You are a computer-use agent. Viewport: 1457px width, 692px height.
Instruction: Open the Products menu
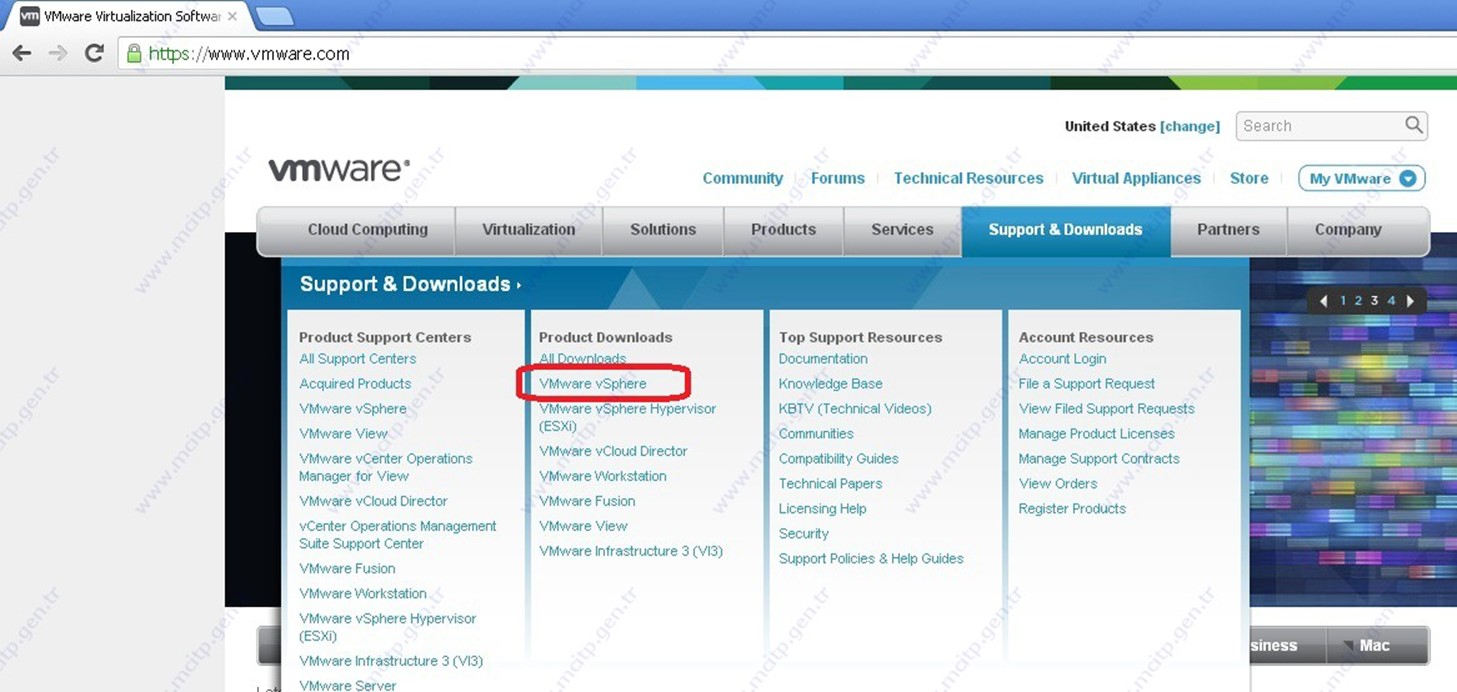click(x=783, y=230)
